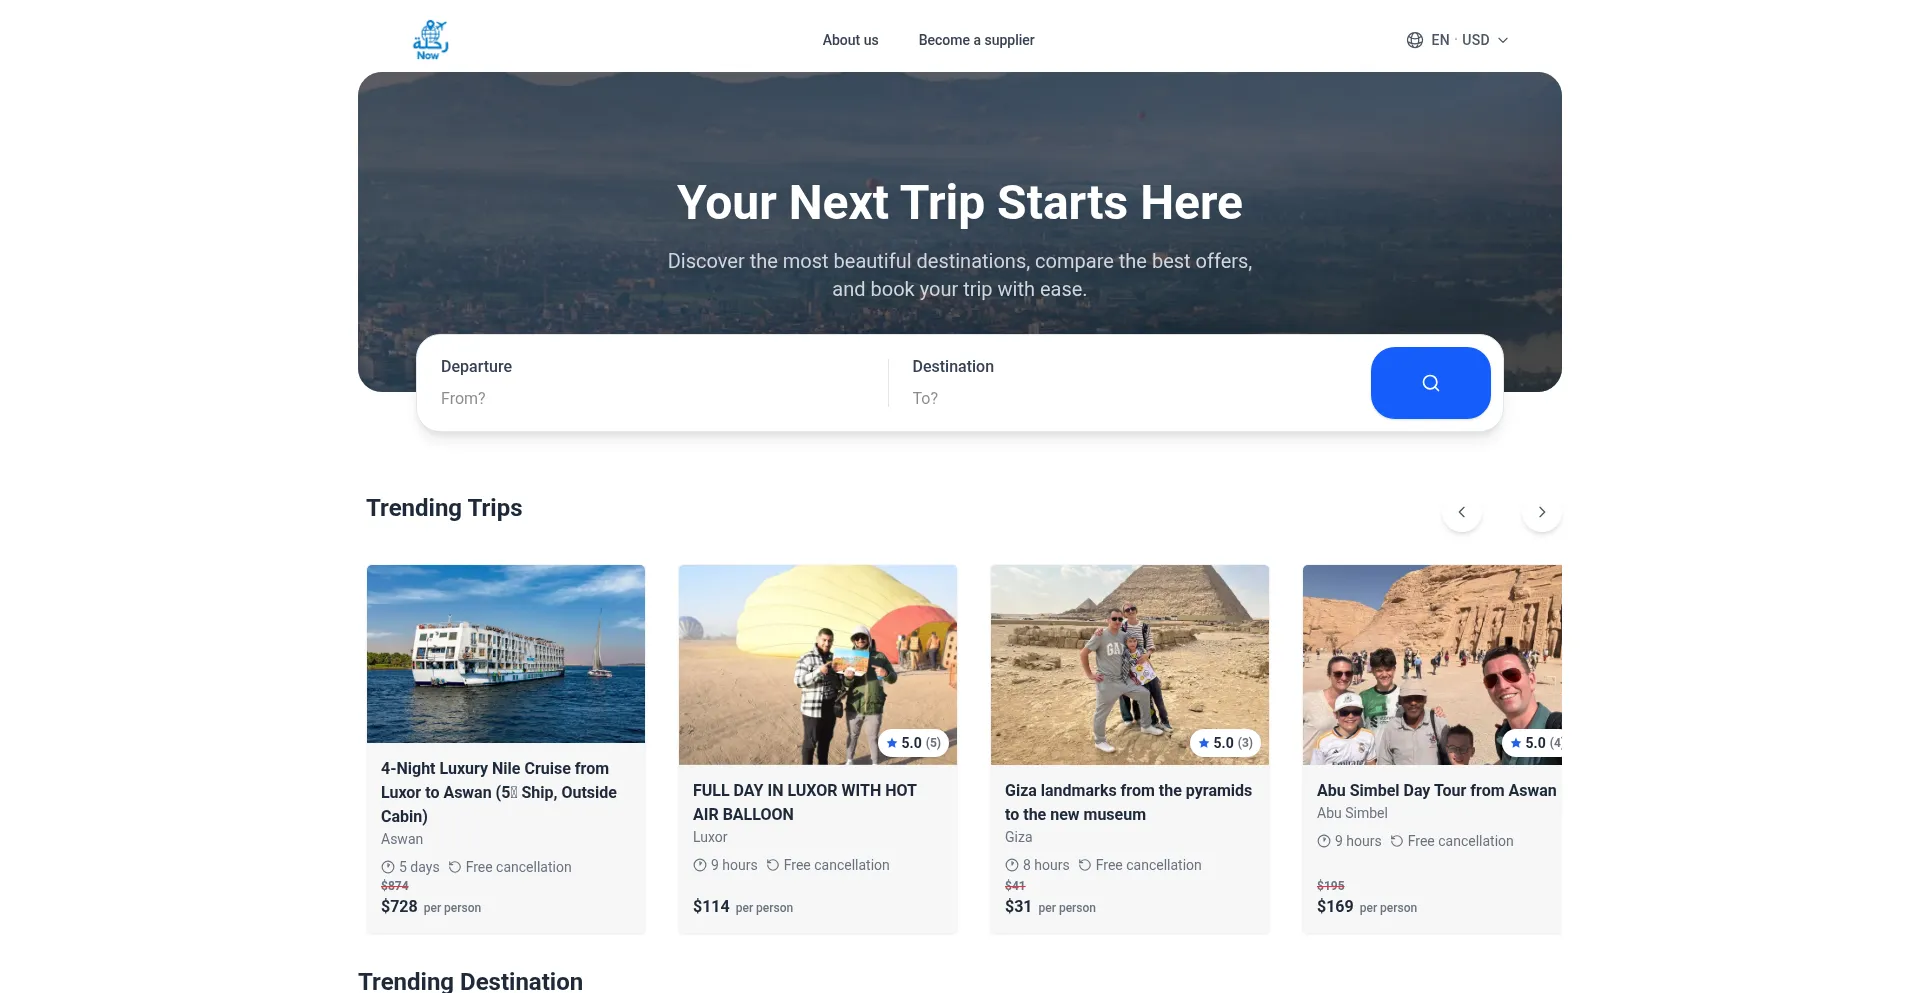Open the About us page
Image resolution: width=1920 pixels, height=993 pixels.
pyautogui.click(x=850, y=40)
